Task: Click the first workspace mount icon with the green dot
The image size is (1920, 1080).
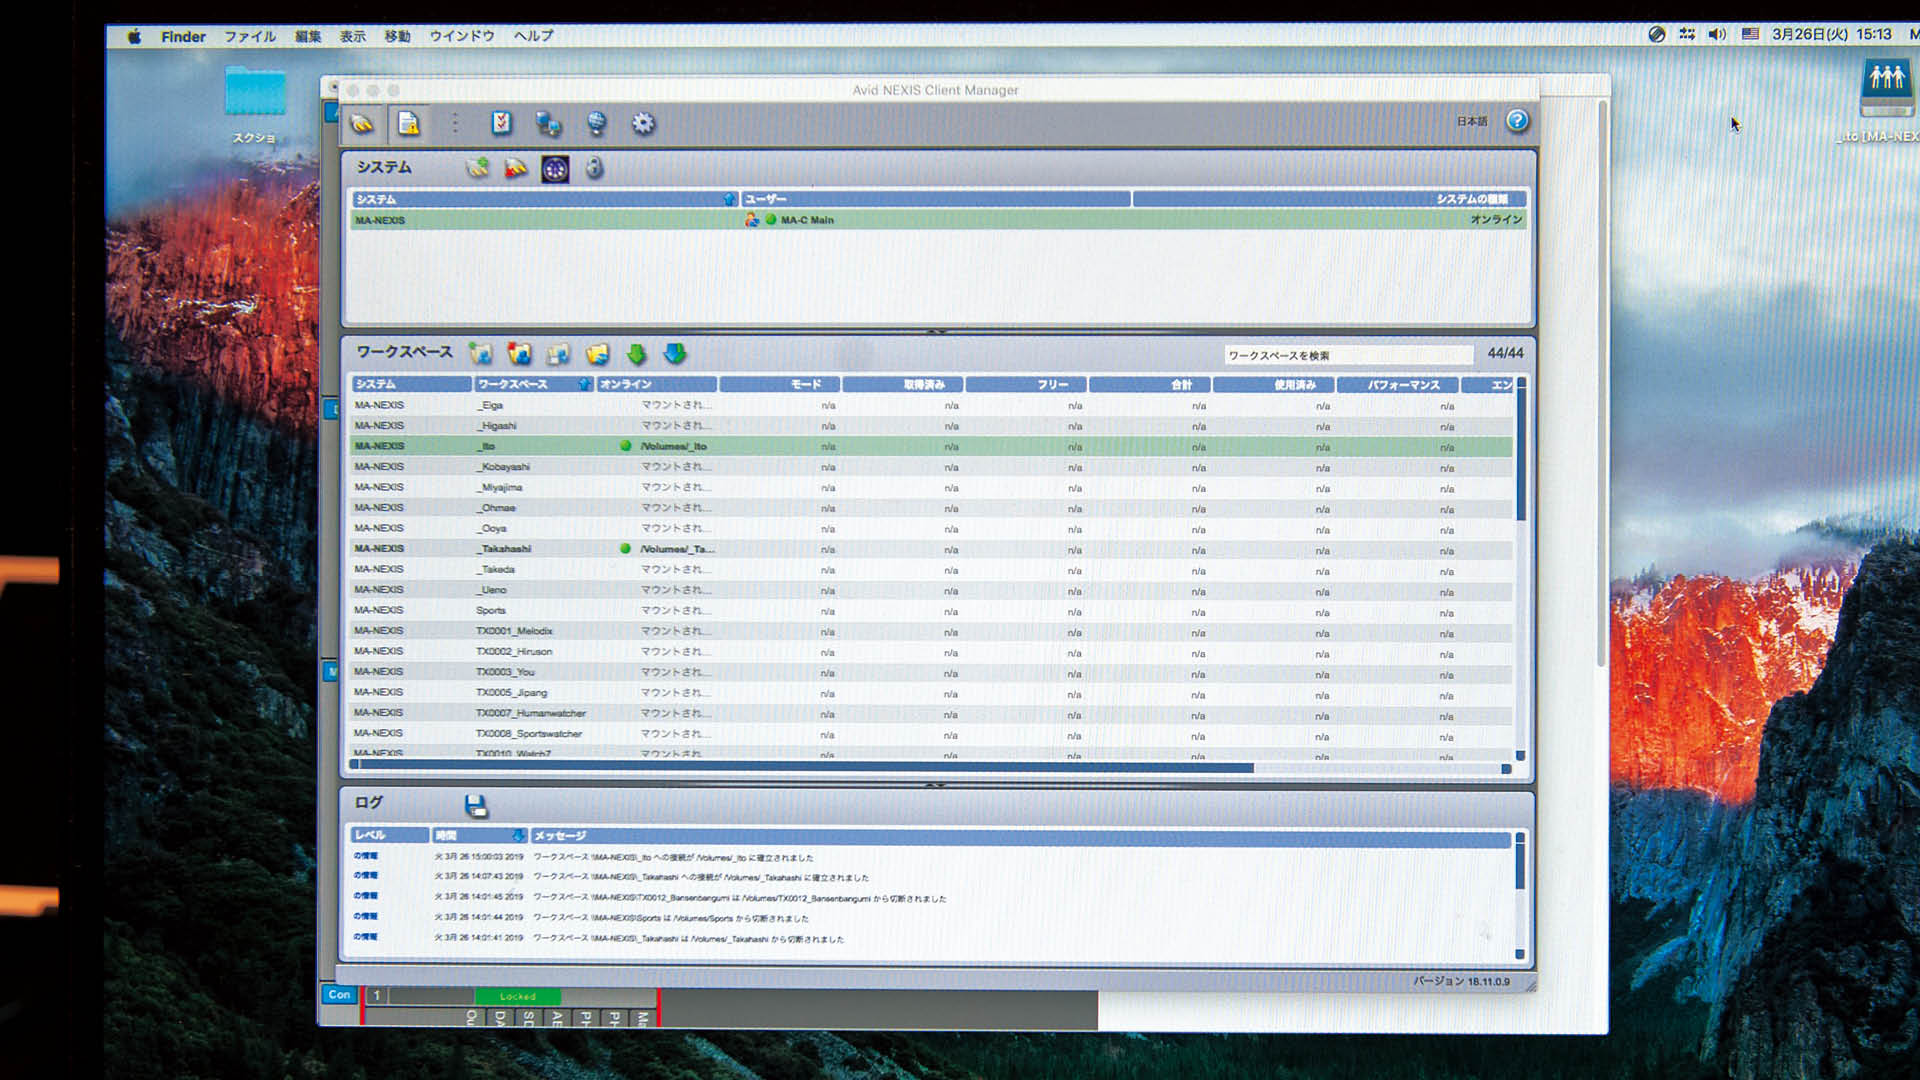Action: pos(481,354)
